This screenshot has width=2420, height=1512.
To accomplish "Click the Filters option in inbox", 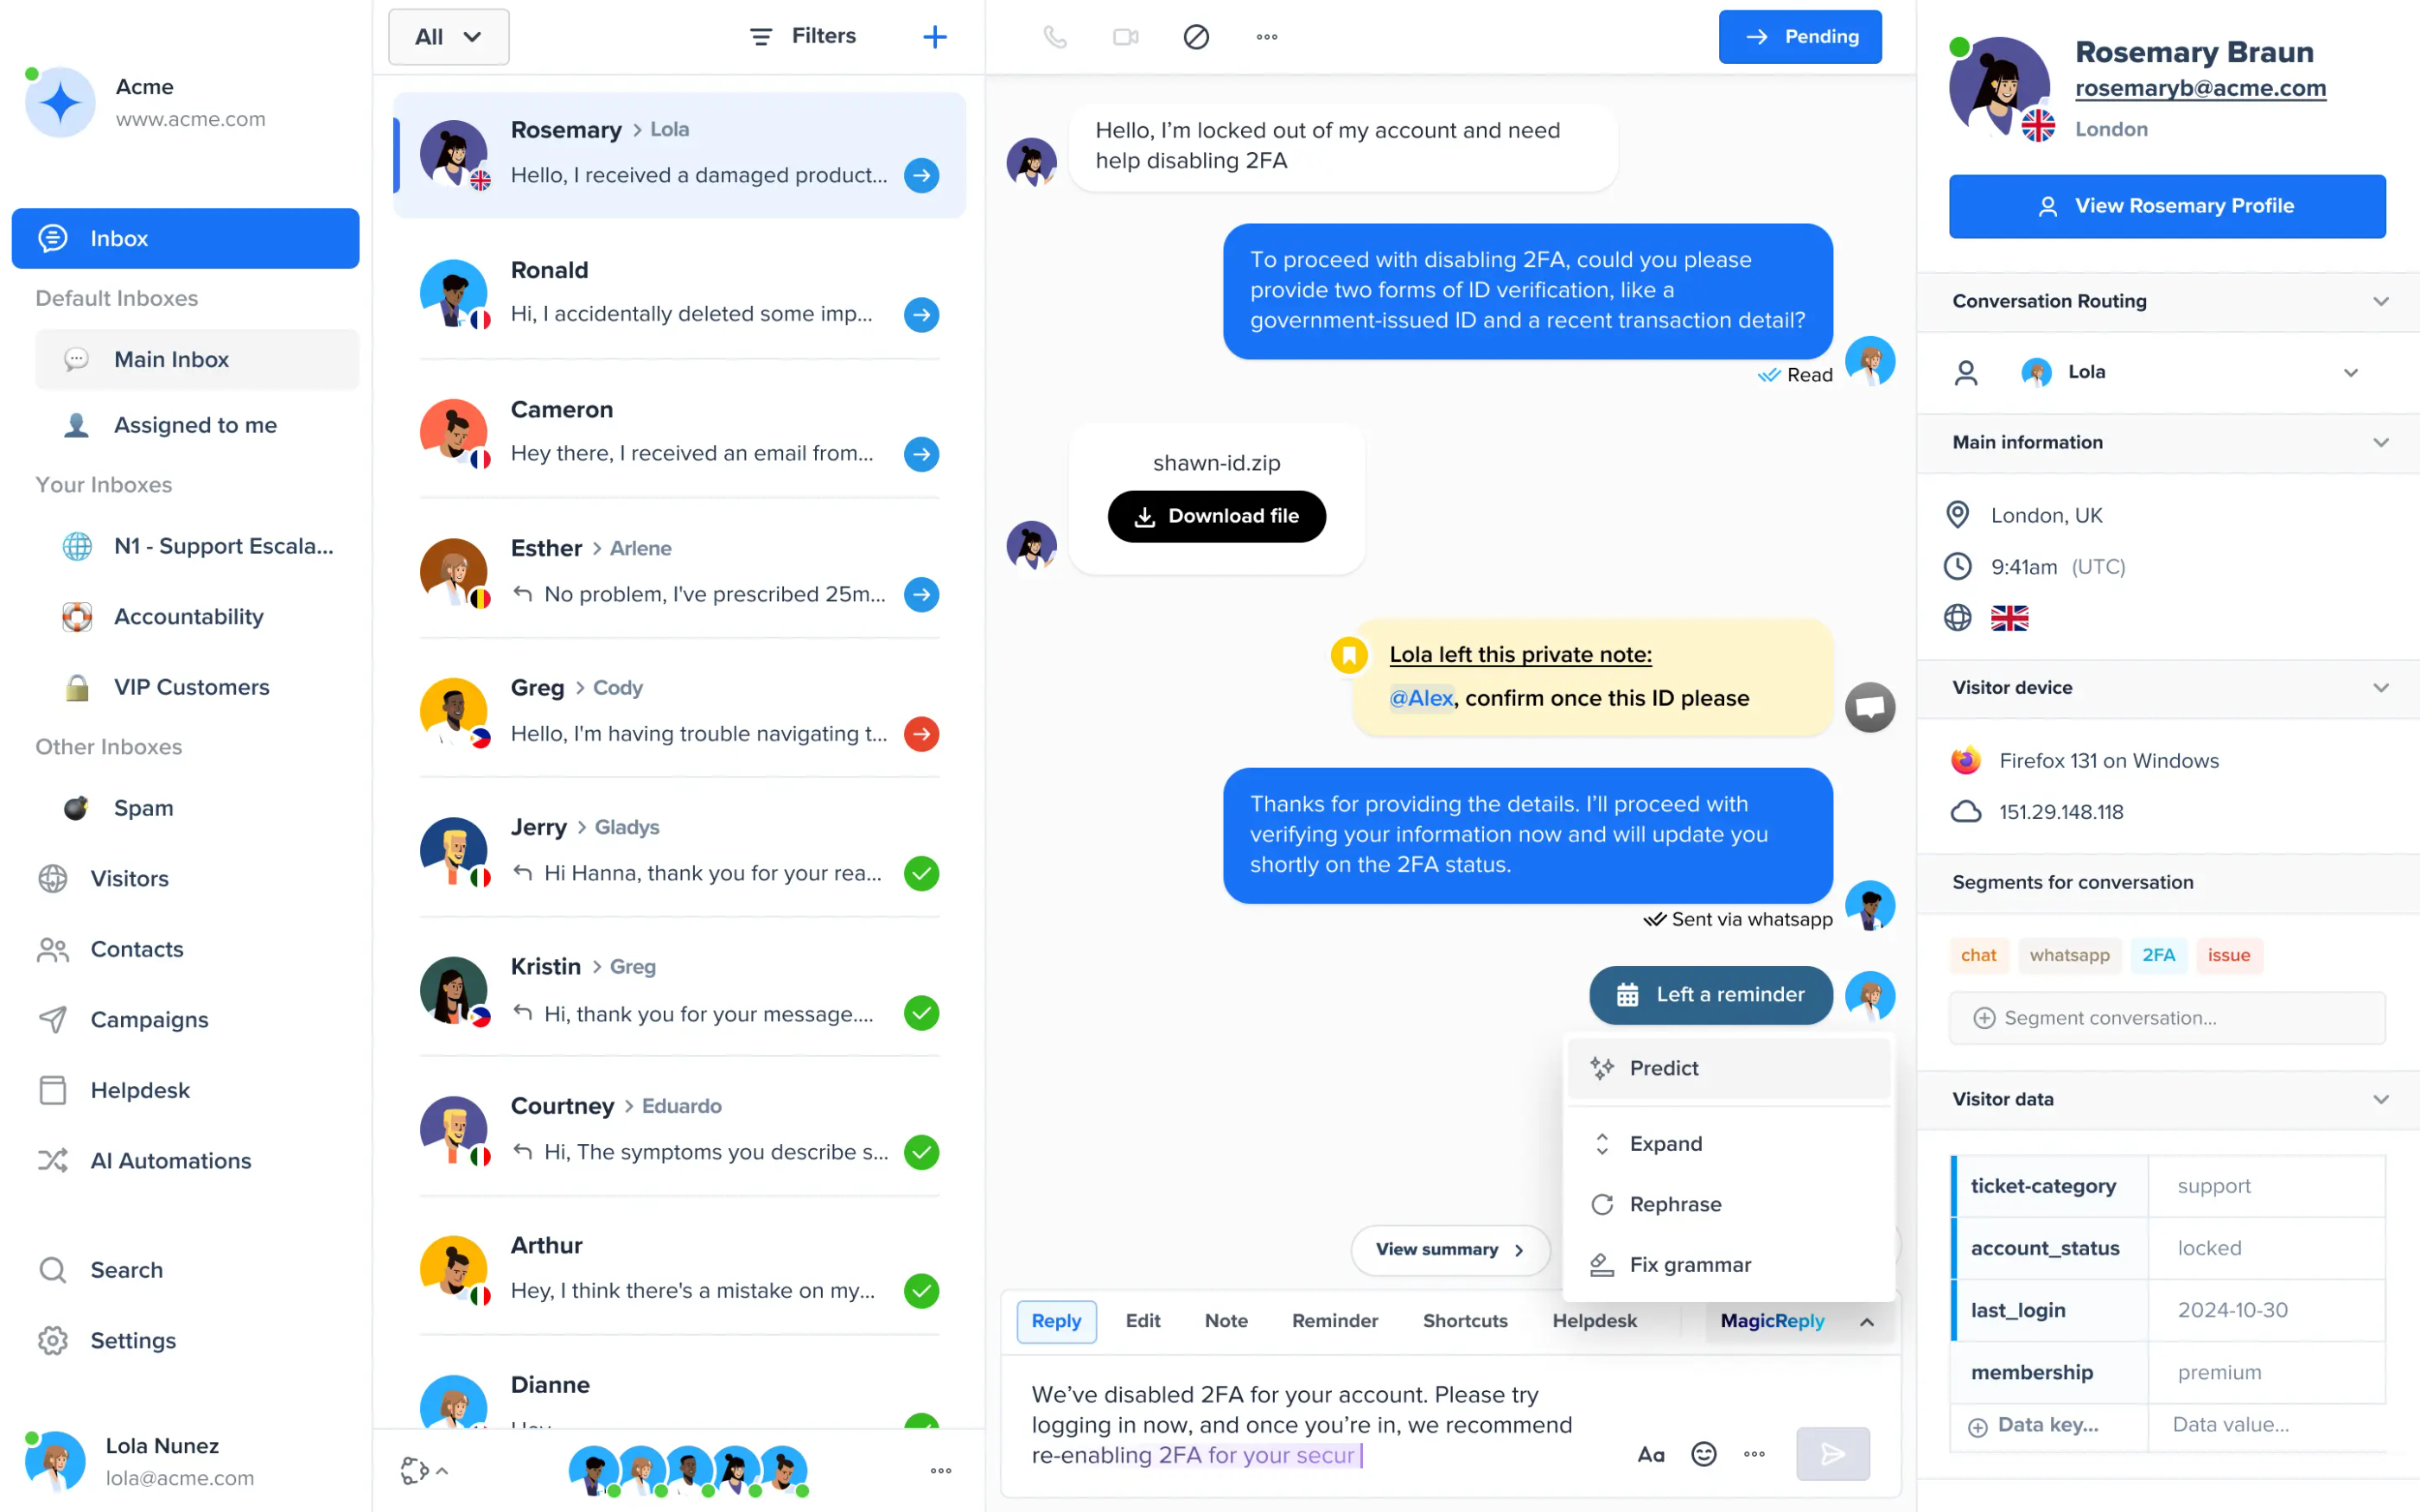I will [x=803, y=35].
